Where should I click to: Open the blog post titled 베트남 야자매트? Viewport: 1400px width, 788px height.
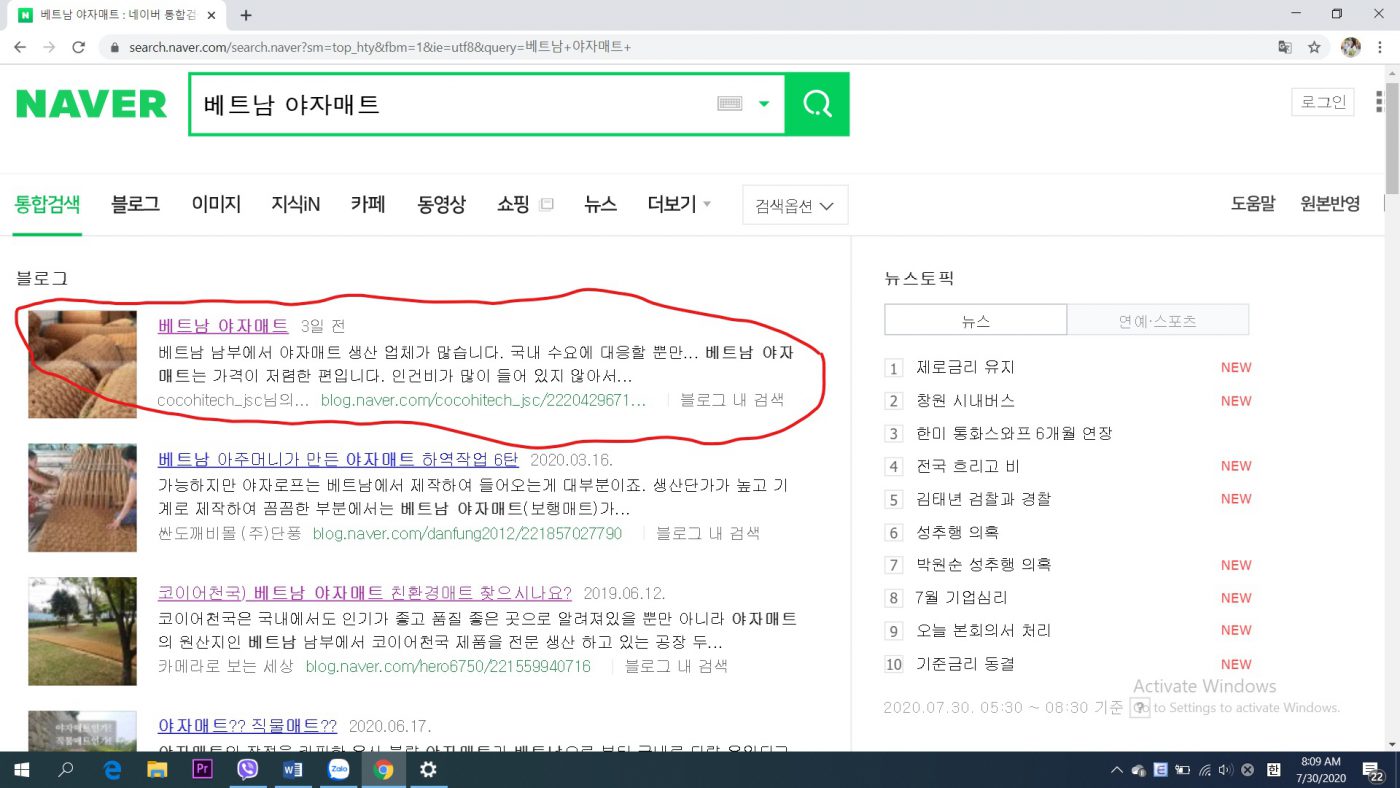point(223,326)
